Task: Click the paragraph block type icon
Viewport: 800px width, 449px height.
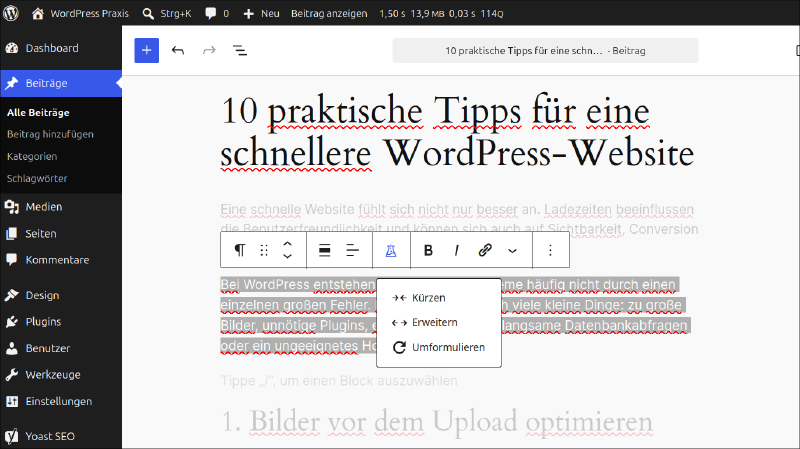Action: coord(239,250)
